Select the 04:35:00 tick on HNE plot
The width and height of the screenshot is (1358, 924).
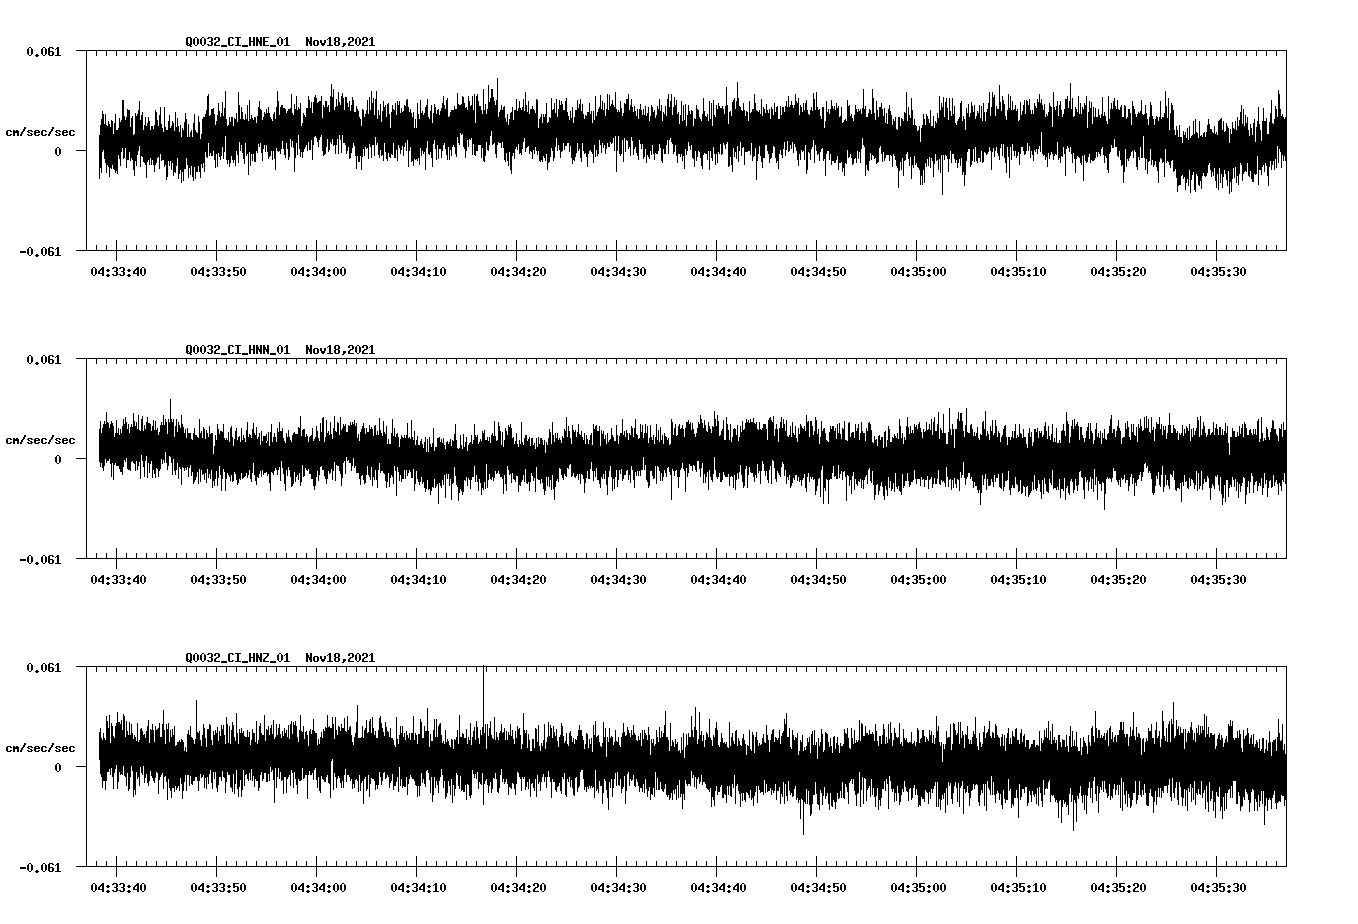point(917,246)
